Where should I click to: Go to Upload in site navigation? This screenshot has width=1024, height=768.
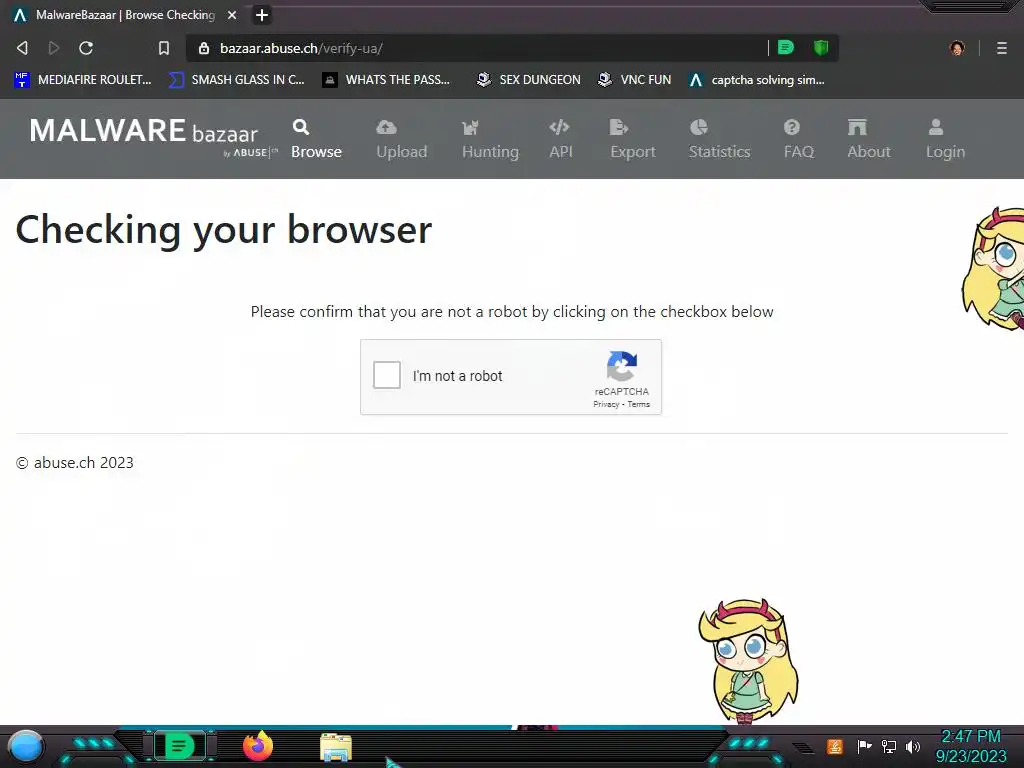(402, 138)
